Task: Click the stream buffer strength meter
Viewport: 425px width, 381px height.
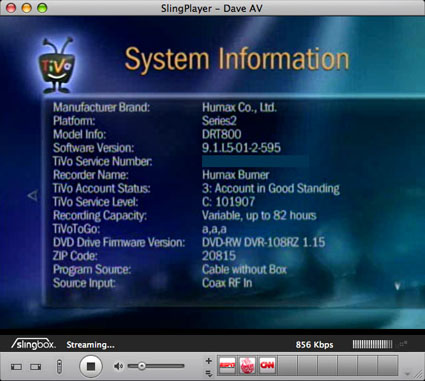Action: point(372,344)
